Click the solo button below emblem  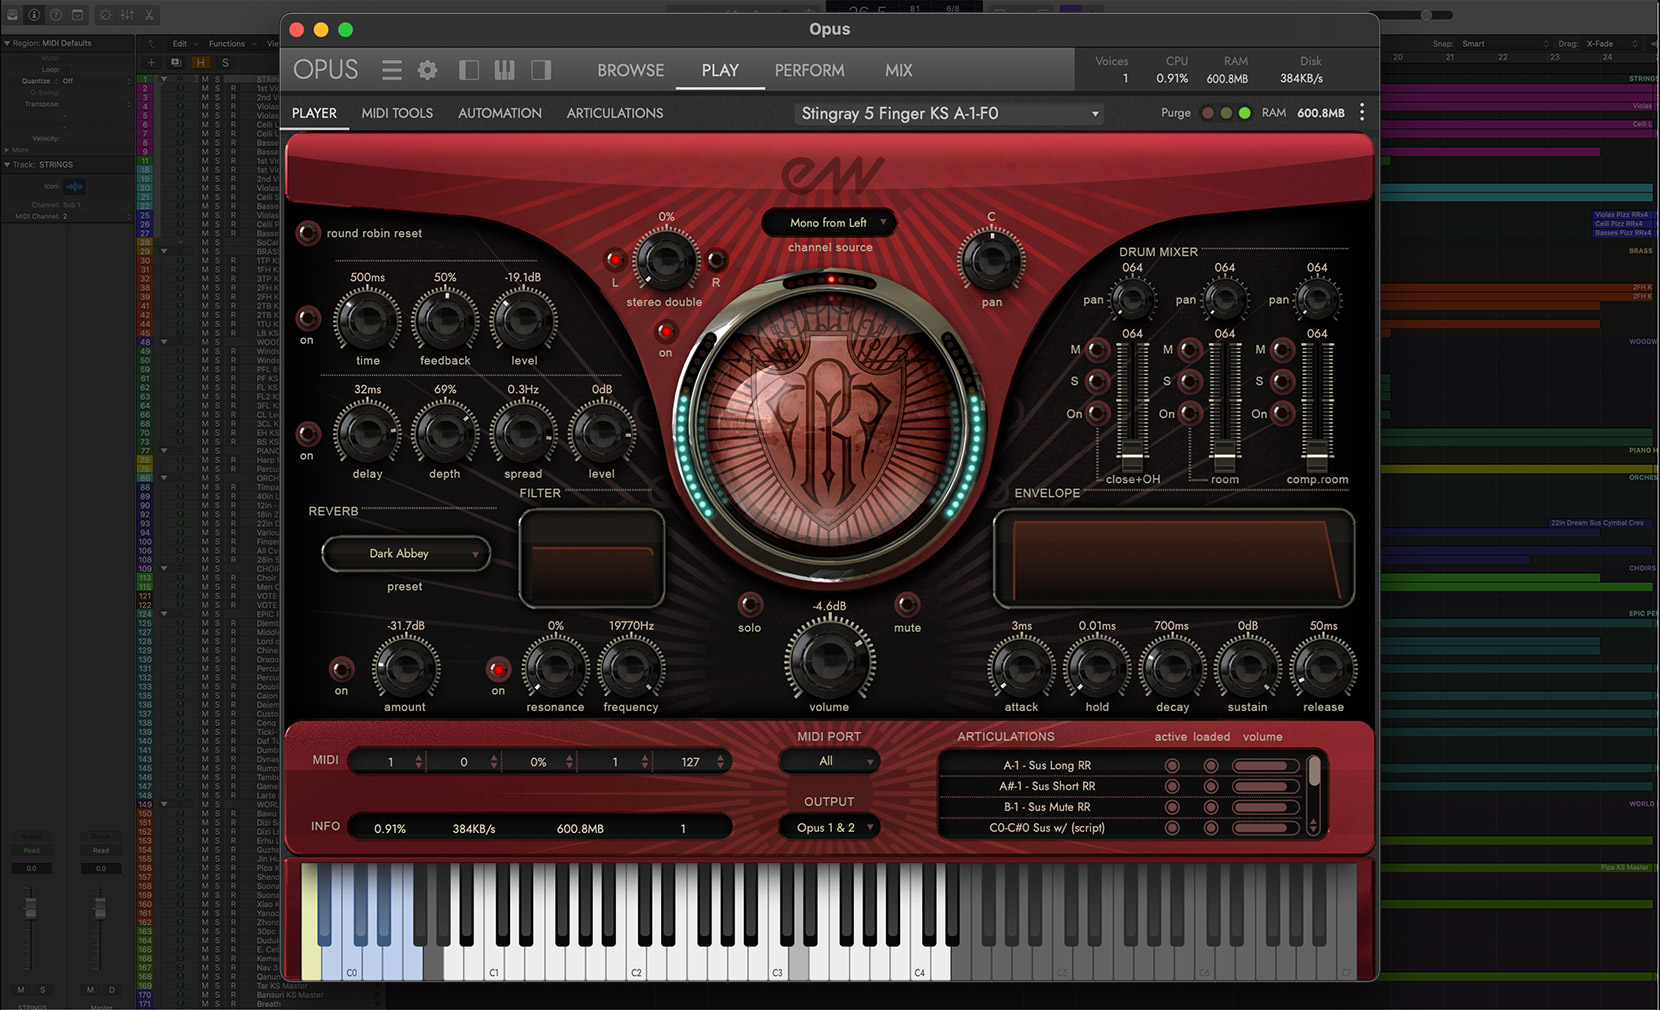click(749, 604)
